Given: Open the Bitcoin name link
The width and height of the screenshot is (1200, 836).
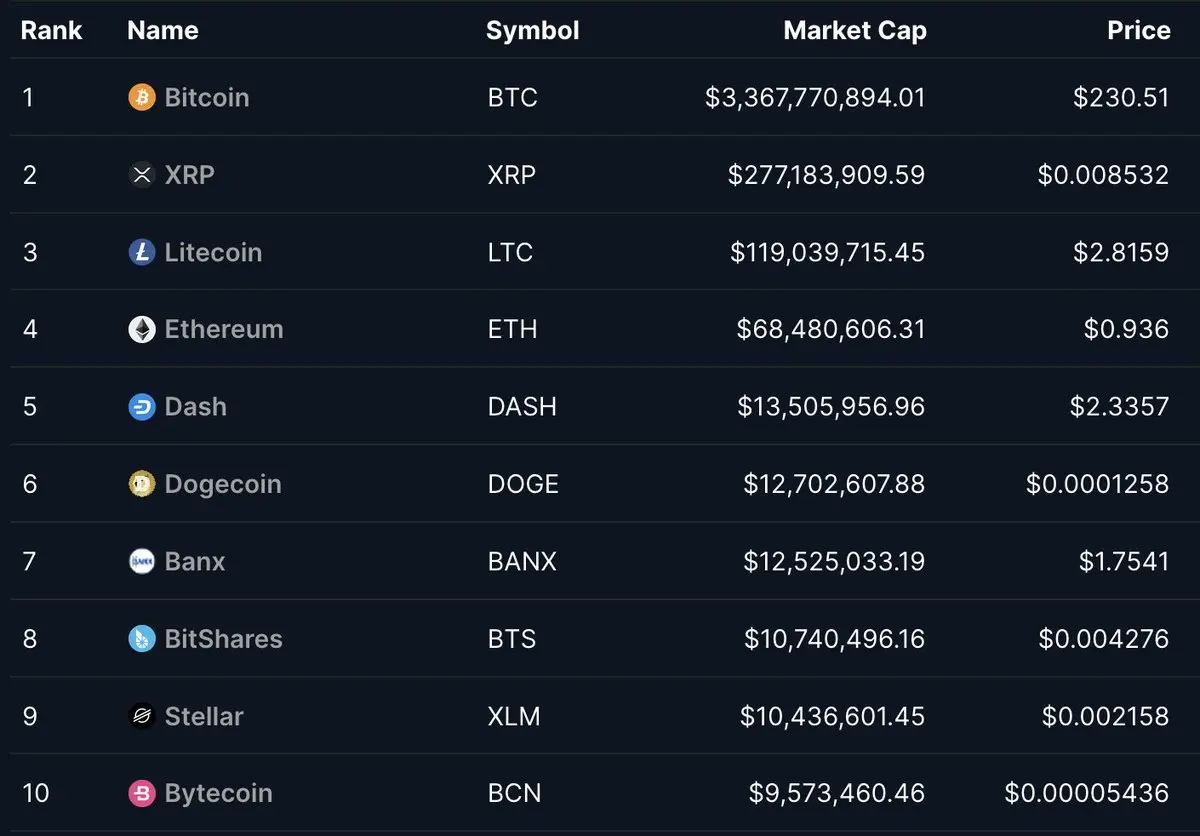Looking at the screenshot, I should [207, 97].
